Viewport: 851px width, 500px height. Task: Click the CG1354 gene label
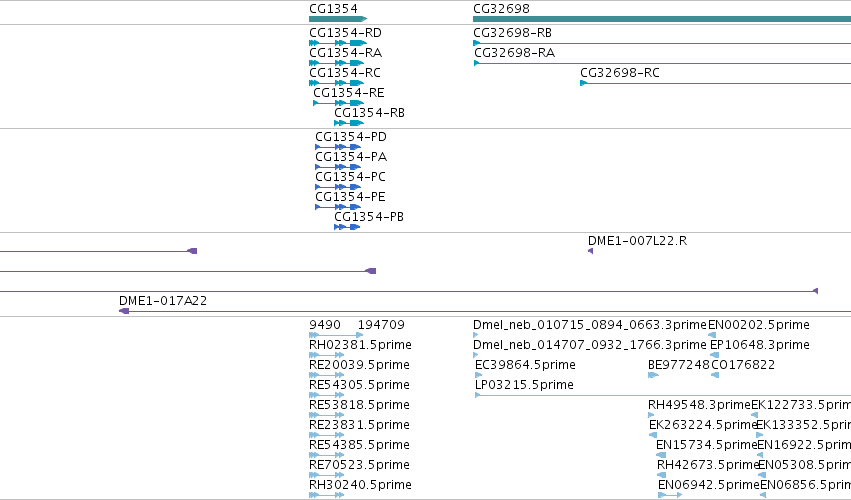(x=333, y=9)
